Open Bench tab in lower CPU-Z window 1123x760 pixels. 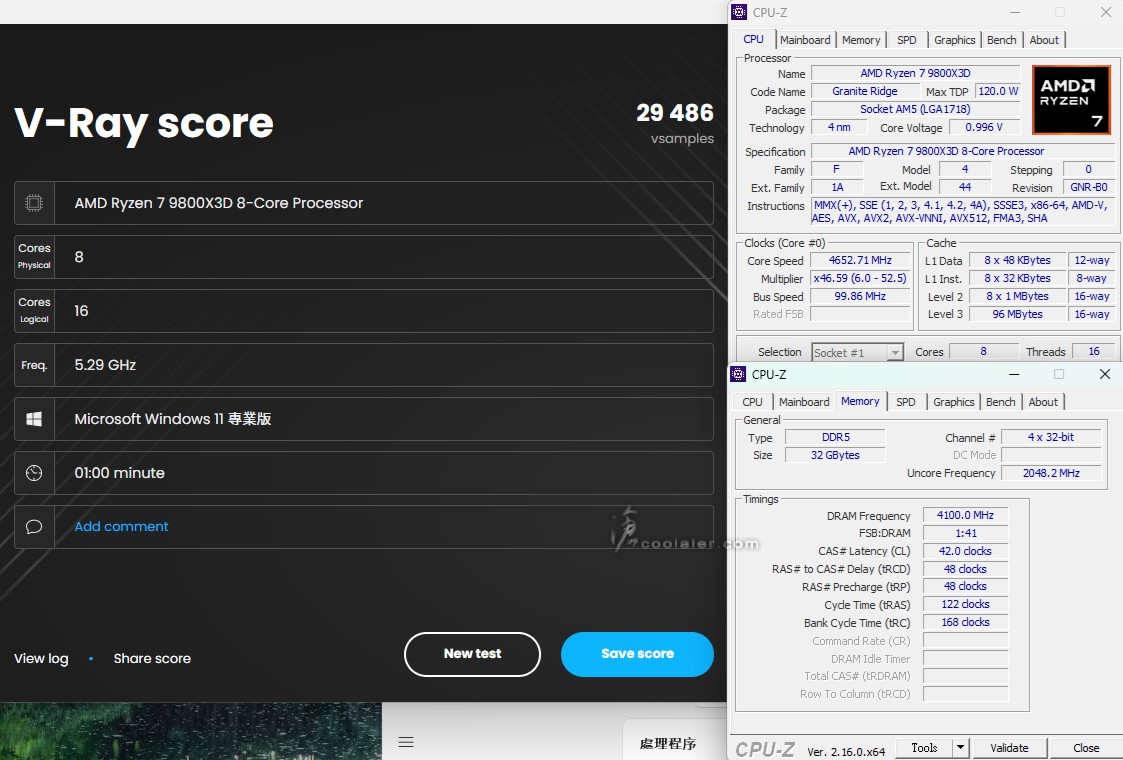tap(1001, 402)
